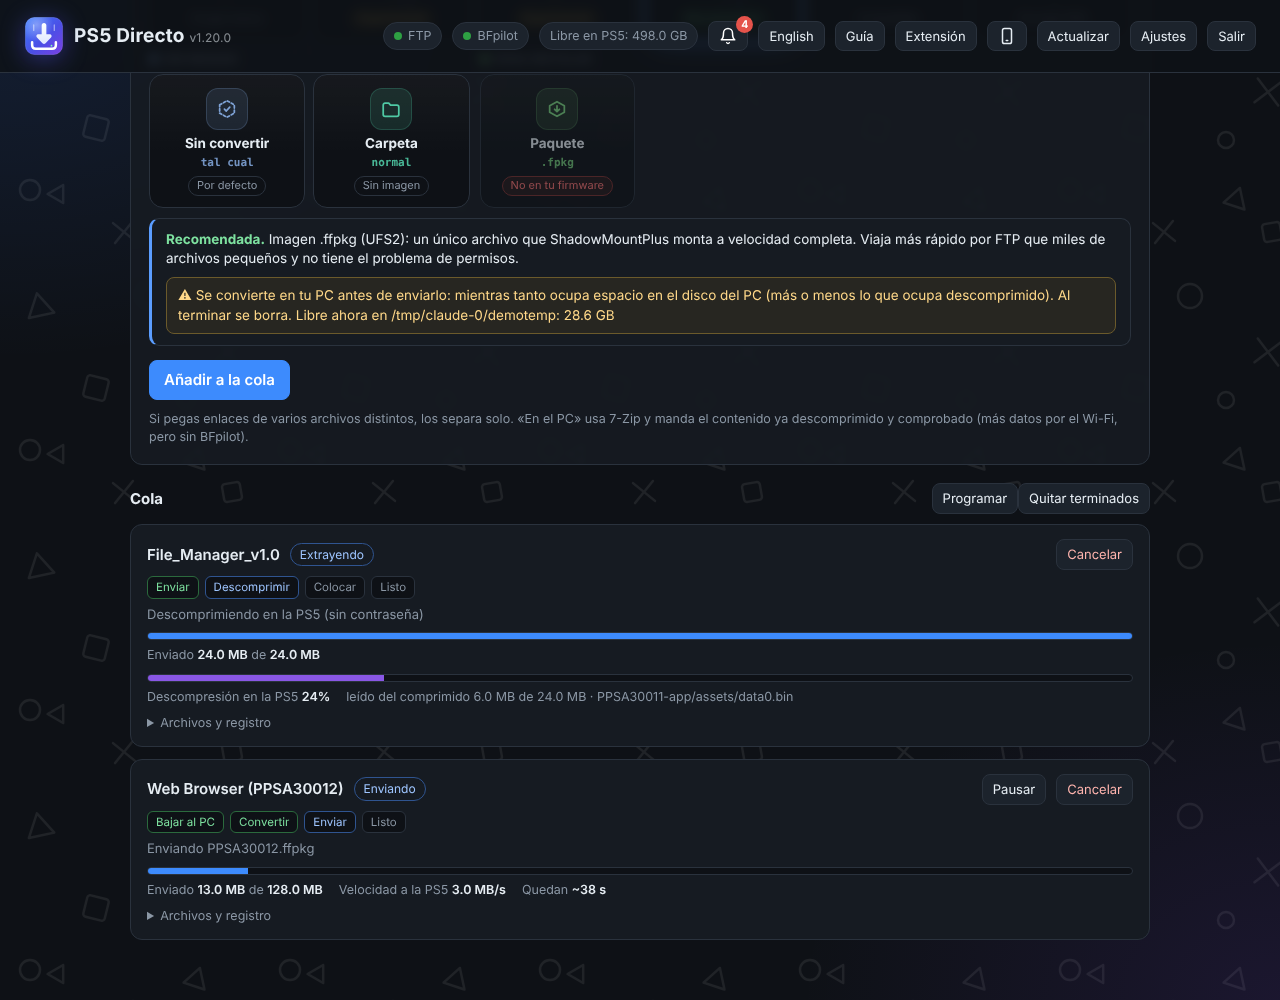Click the Salir button

1231,36
